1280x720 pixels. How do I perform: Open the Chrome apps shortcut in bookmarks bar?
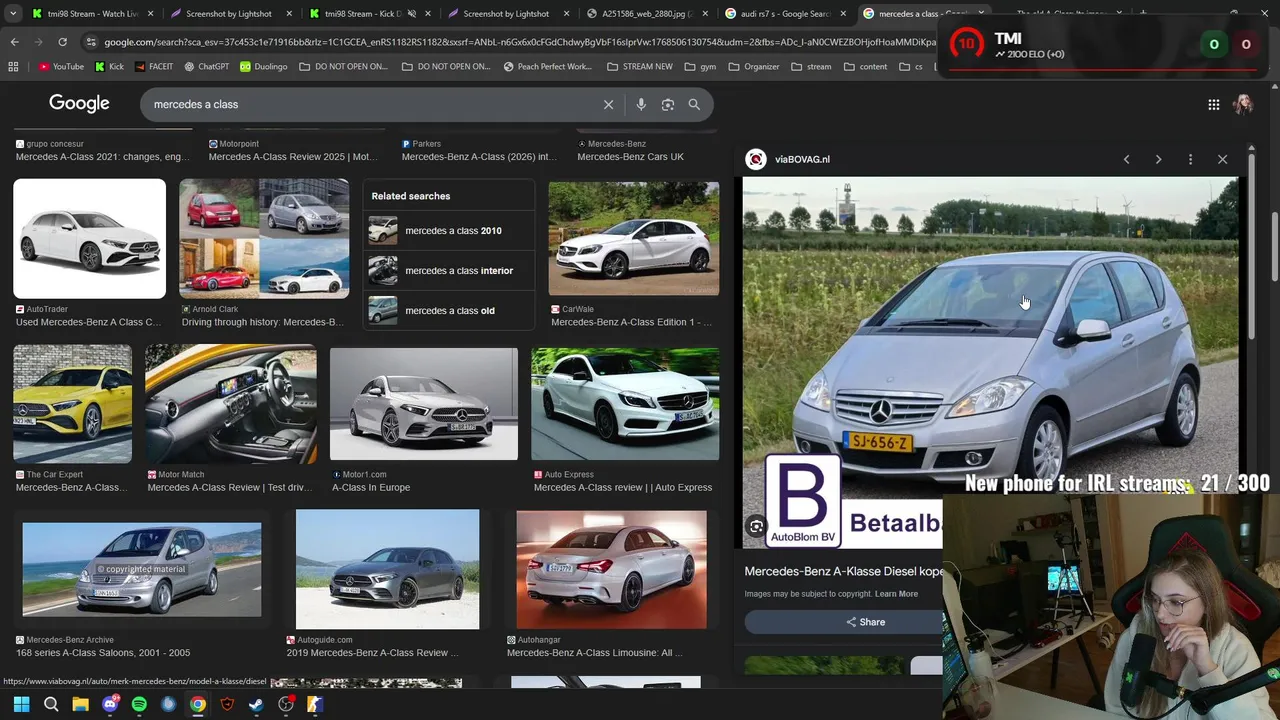[x=13, y=66]
